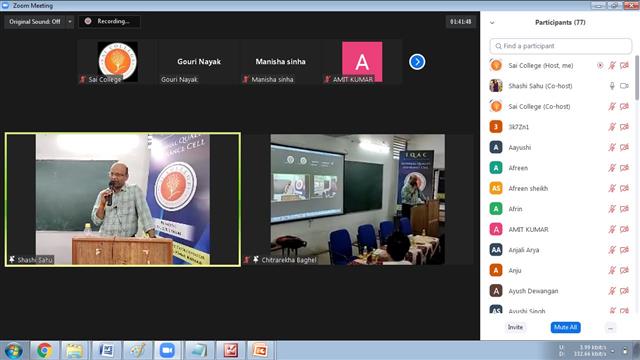Screen dimensions: 640x360
Task: Unmute Ayush Dewangan's microphone icon
Action: [x=612, y=291]
